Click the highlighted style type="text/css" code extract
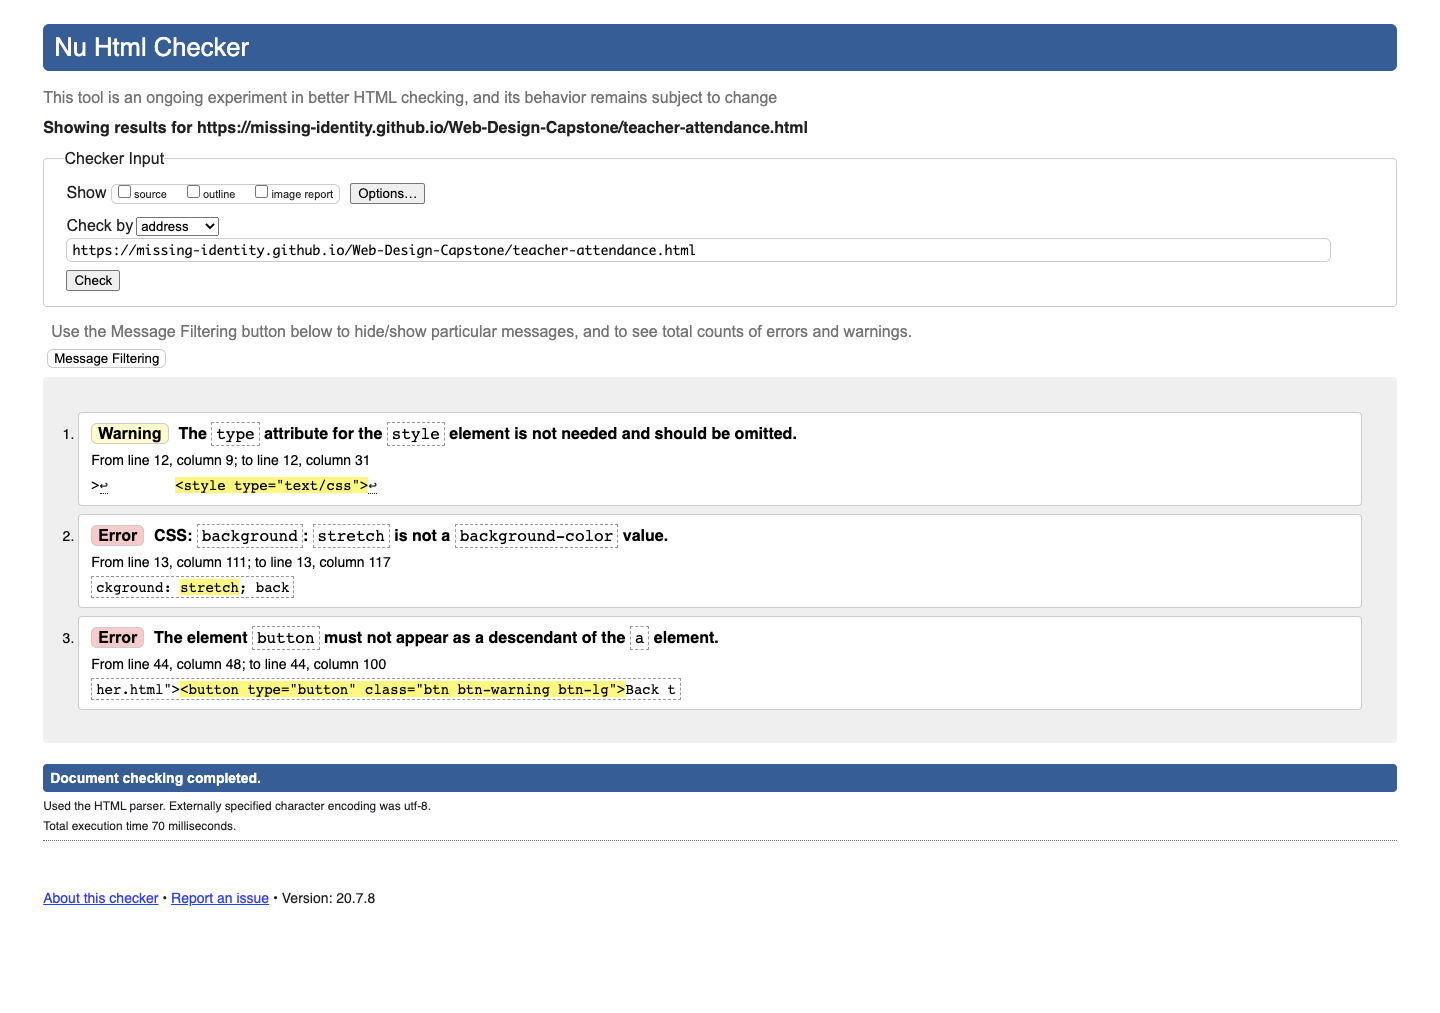The height and width of the screenshot is (1013, 1440). pyautogui.click(x=271, y=486)
